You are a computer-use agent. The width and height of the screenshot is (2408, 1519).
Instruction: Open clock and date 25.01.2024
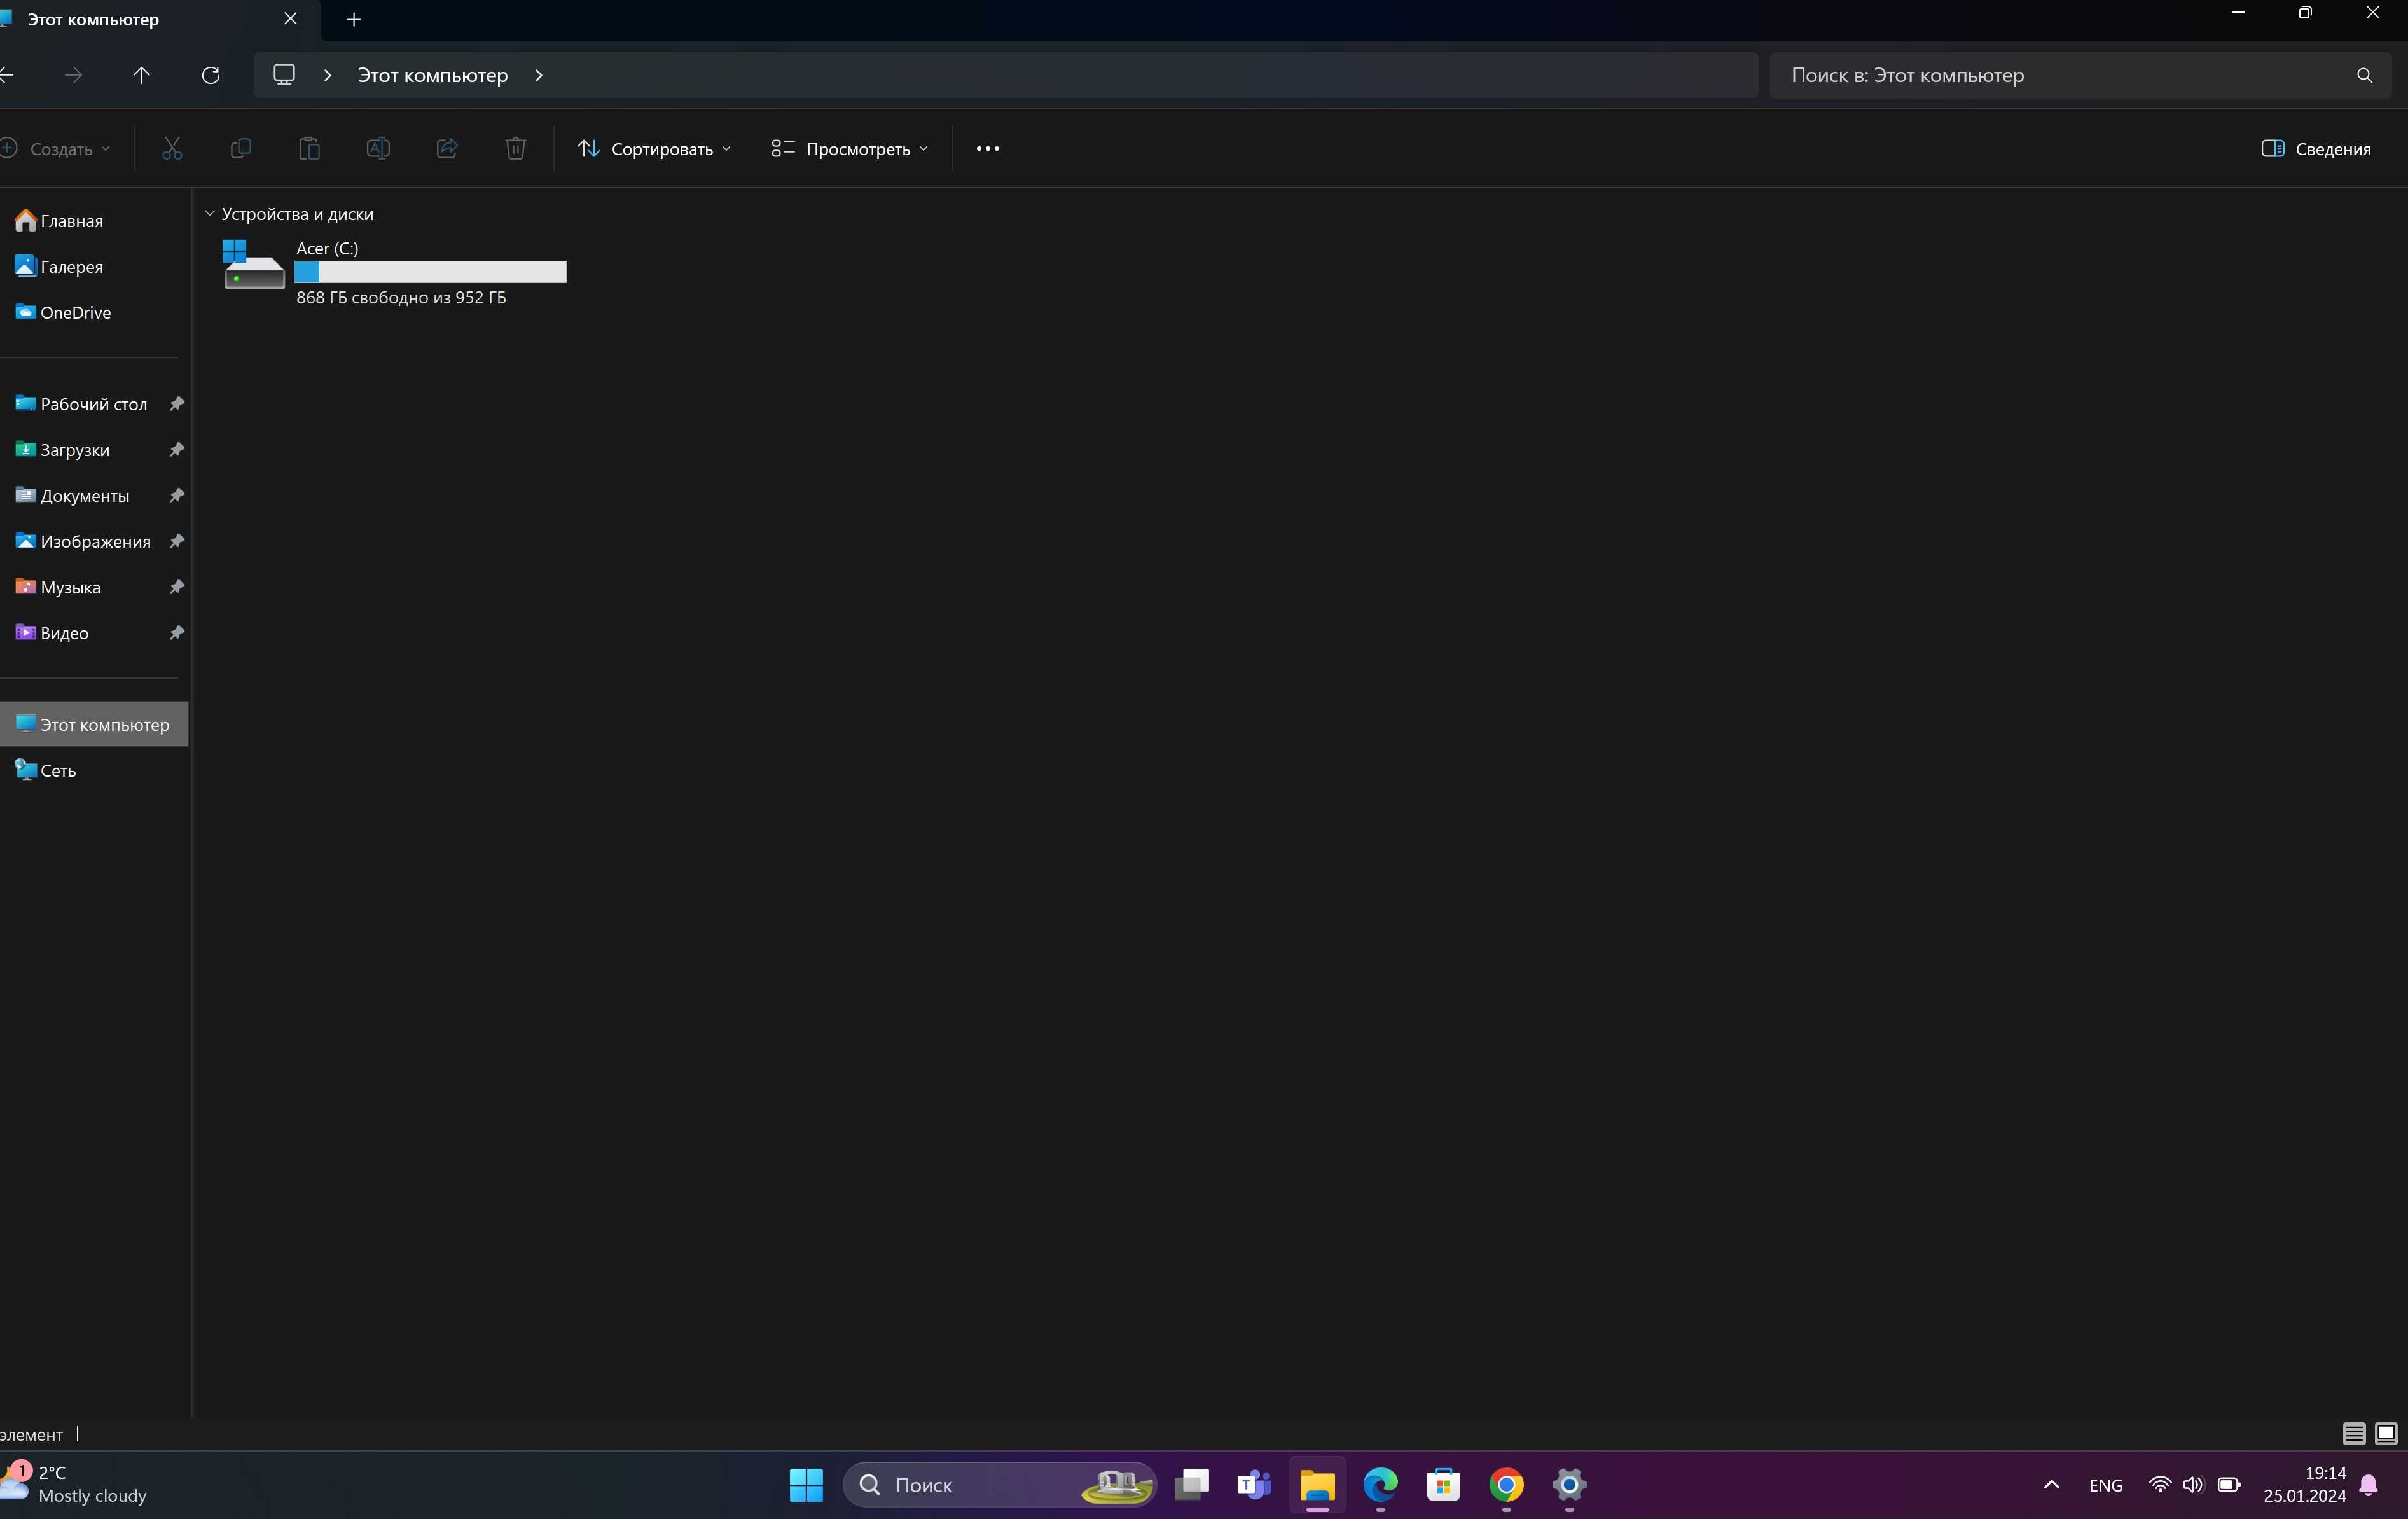(x=2305, y=1485)
